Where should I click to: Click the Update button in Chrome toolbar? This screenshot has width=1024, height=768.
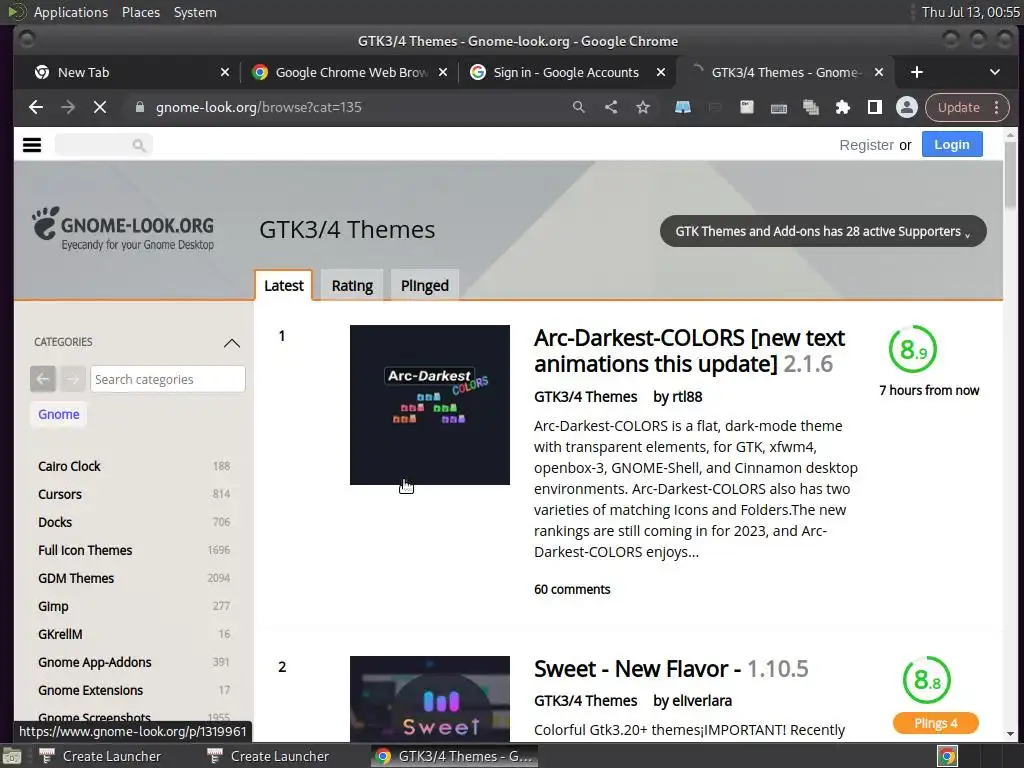(967, 107)
